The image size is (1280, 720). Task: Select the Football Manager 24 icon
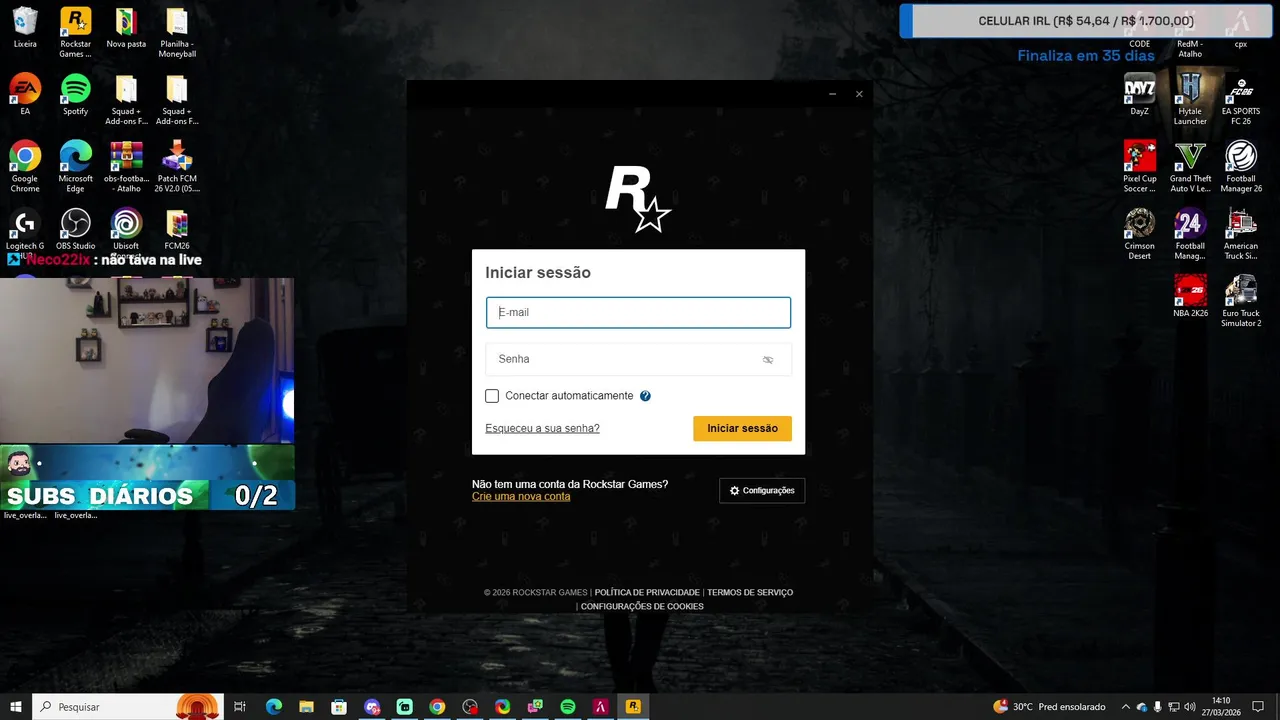[1190, 234]
